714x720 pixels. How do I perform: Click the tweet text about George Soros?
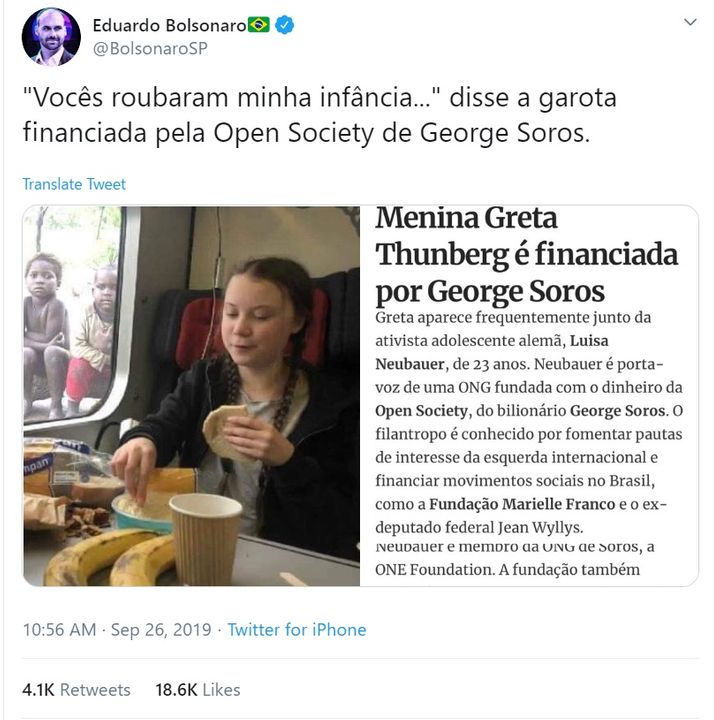(x=320, y=115)
